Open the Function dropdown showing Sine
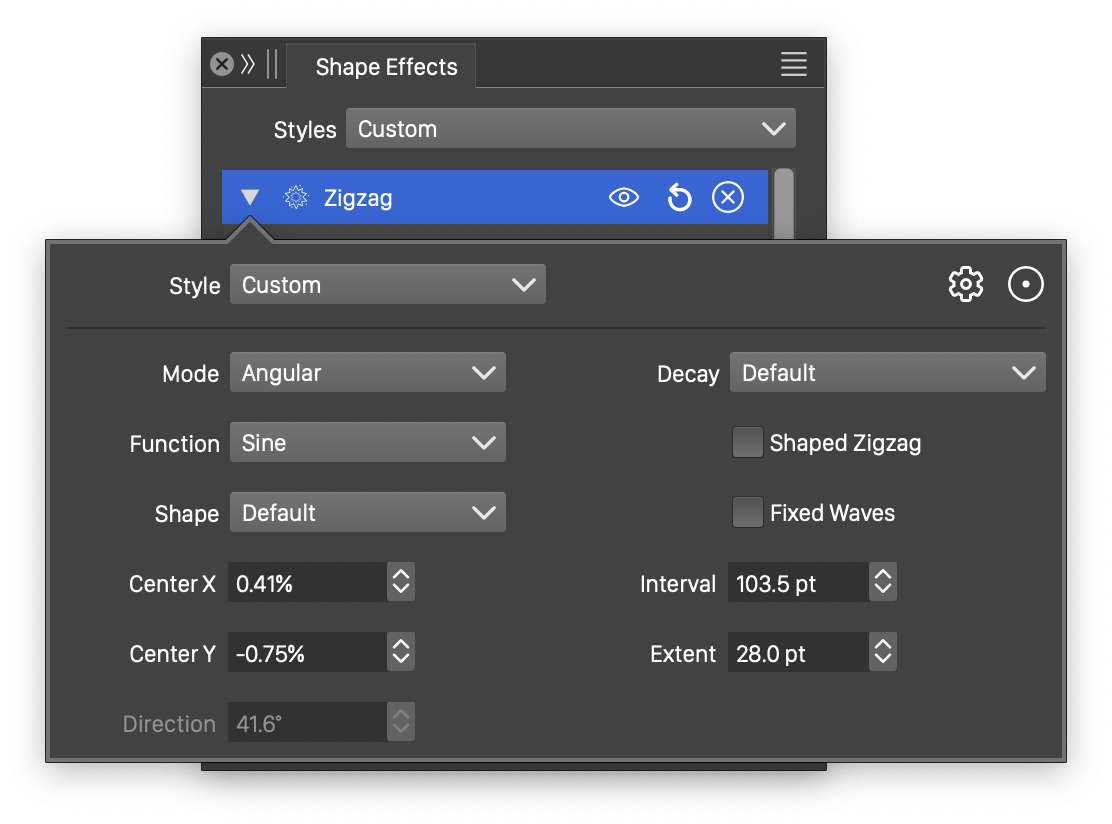The image size is (1112, 824). 368,443
